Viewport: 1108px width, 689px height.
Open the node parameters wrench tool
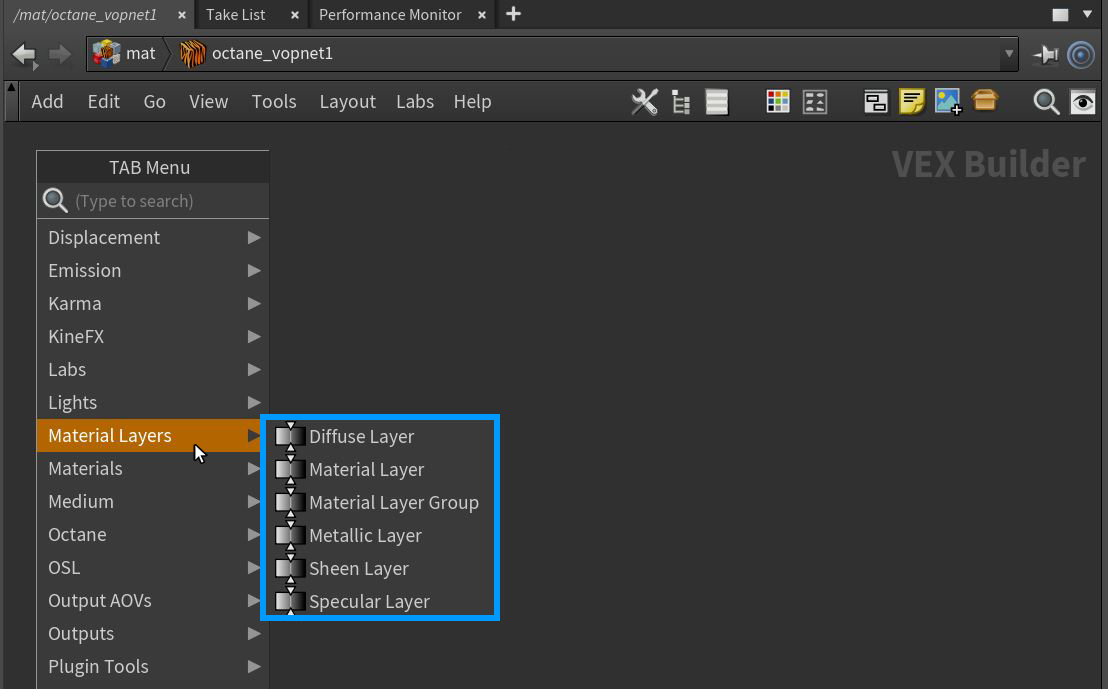pos(645,102)
